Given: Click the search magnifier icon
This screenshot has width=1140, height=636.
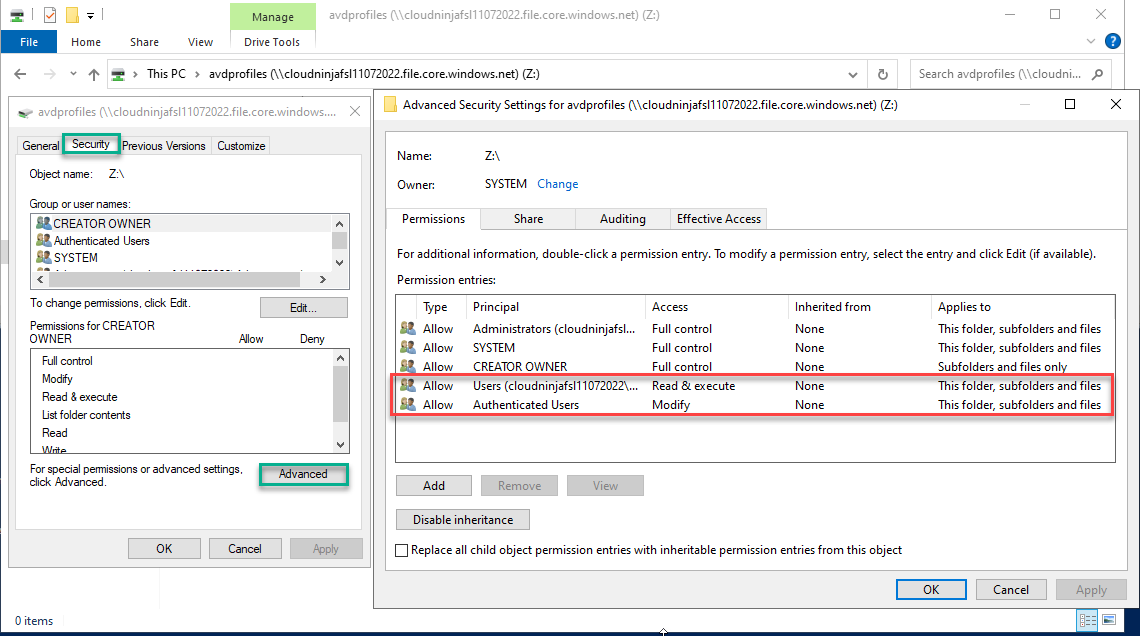Looking at the screenshot, I should click(1098, 74).
